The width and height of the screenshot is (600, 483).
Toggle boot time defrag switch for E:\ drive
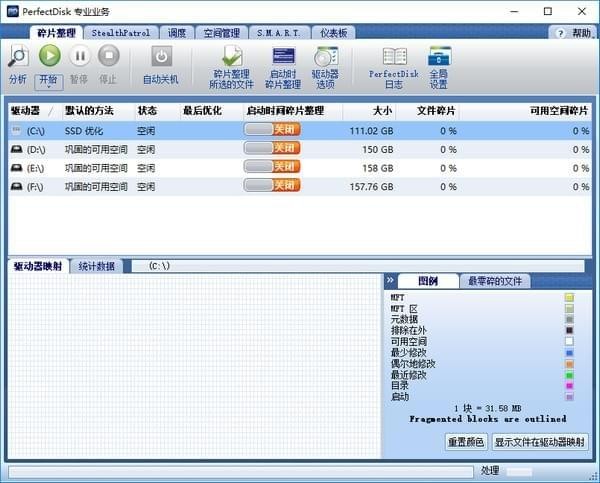pyautogui.click(x=272, y=166)
